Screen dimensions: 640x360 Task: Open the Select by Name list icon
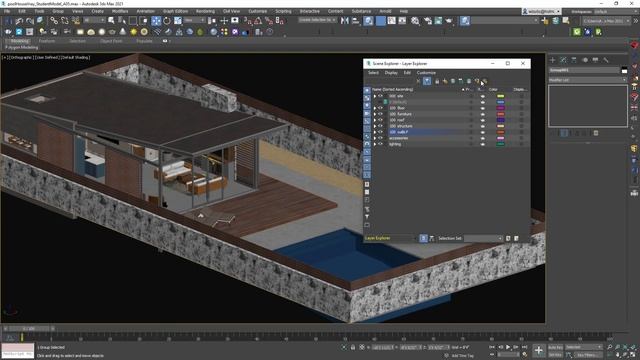click(122, 20)
